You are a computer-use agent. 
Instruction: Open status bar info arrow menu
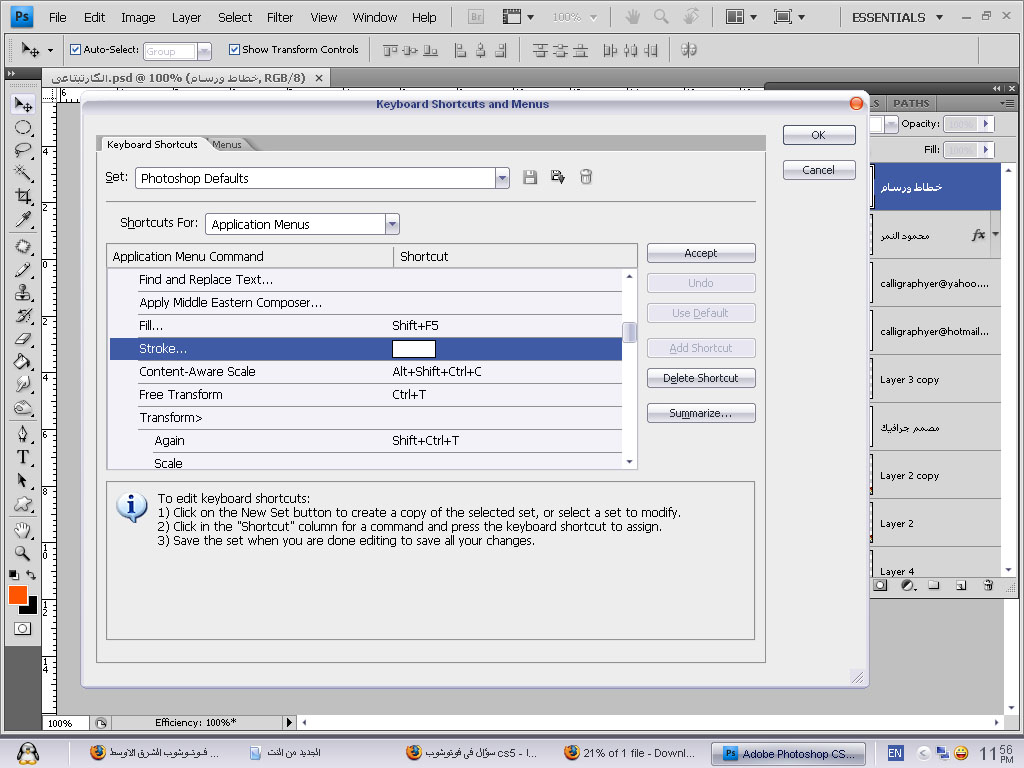(x=289, y=722)
